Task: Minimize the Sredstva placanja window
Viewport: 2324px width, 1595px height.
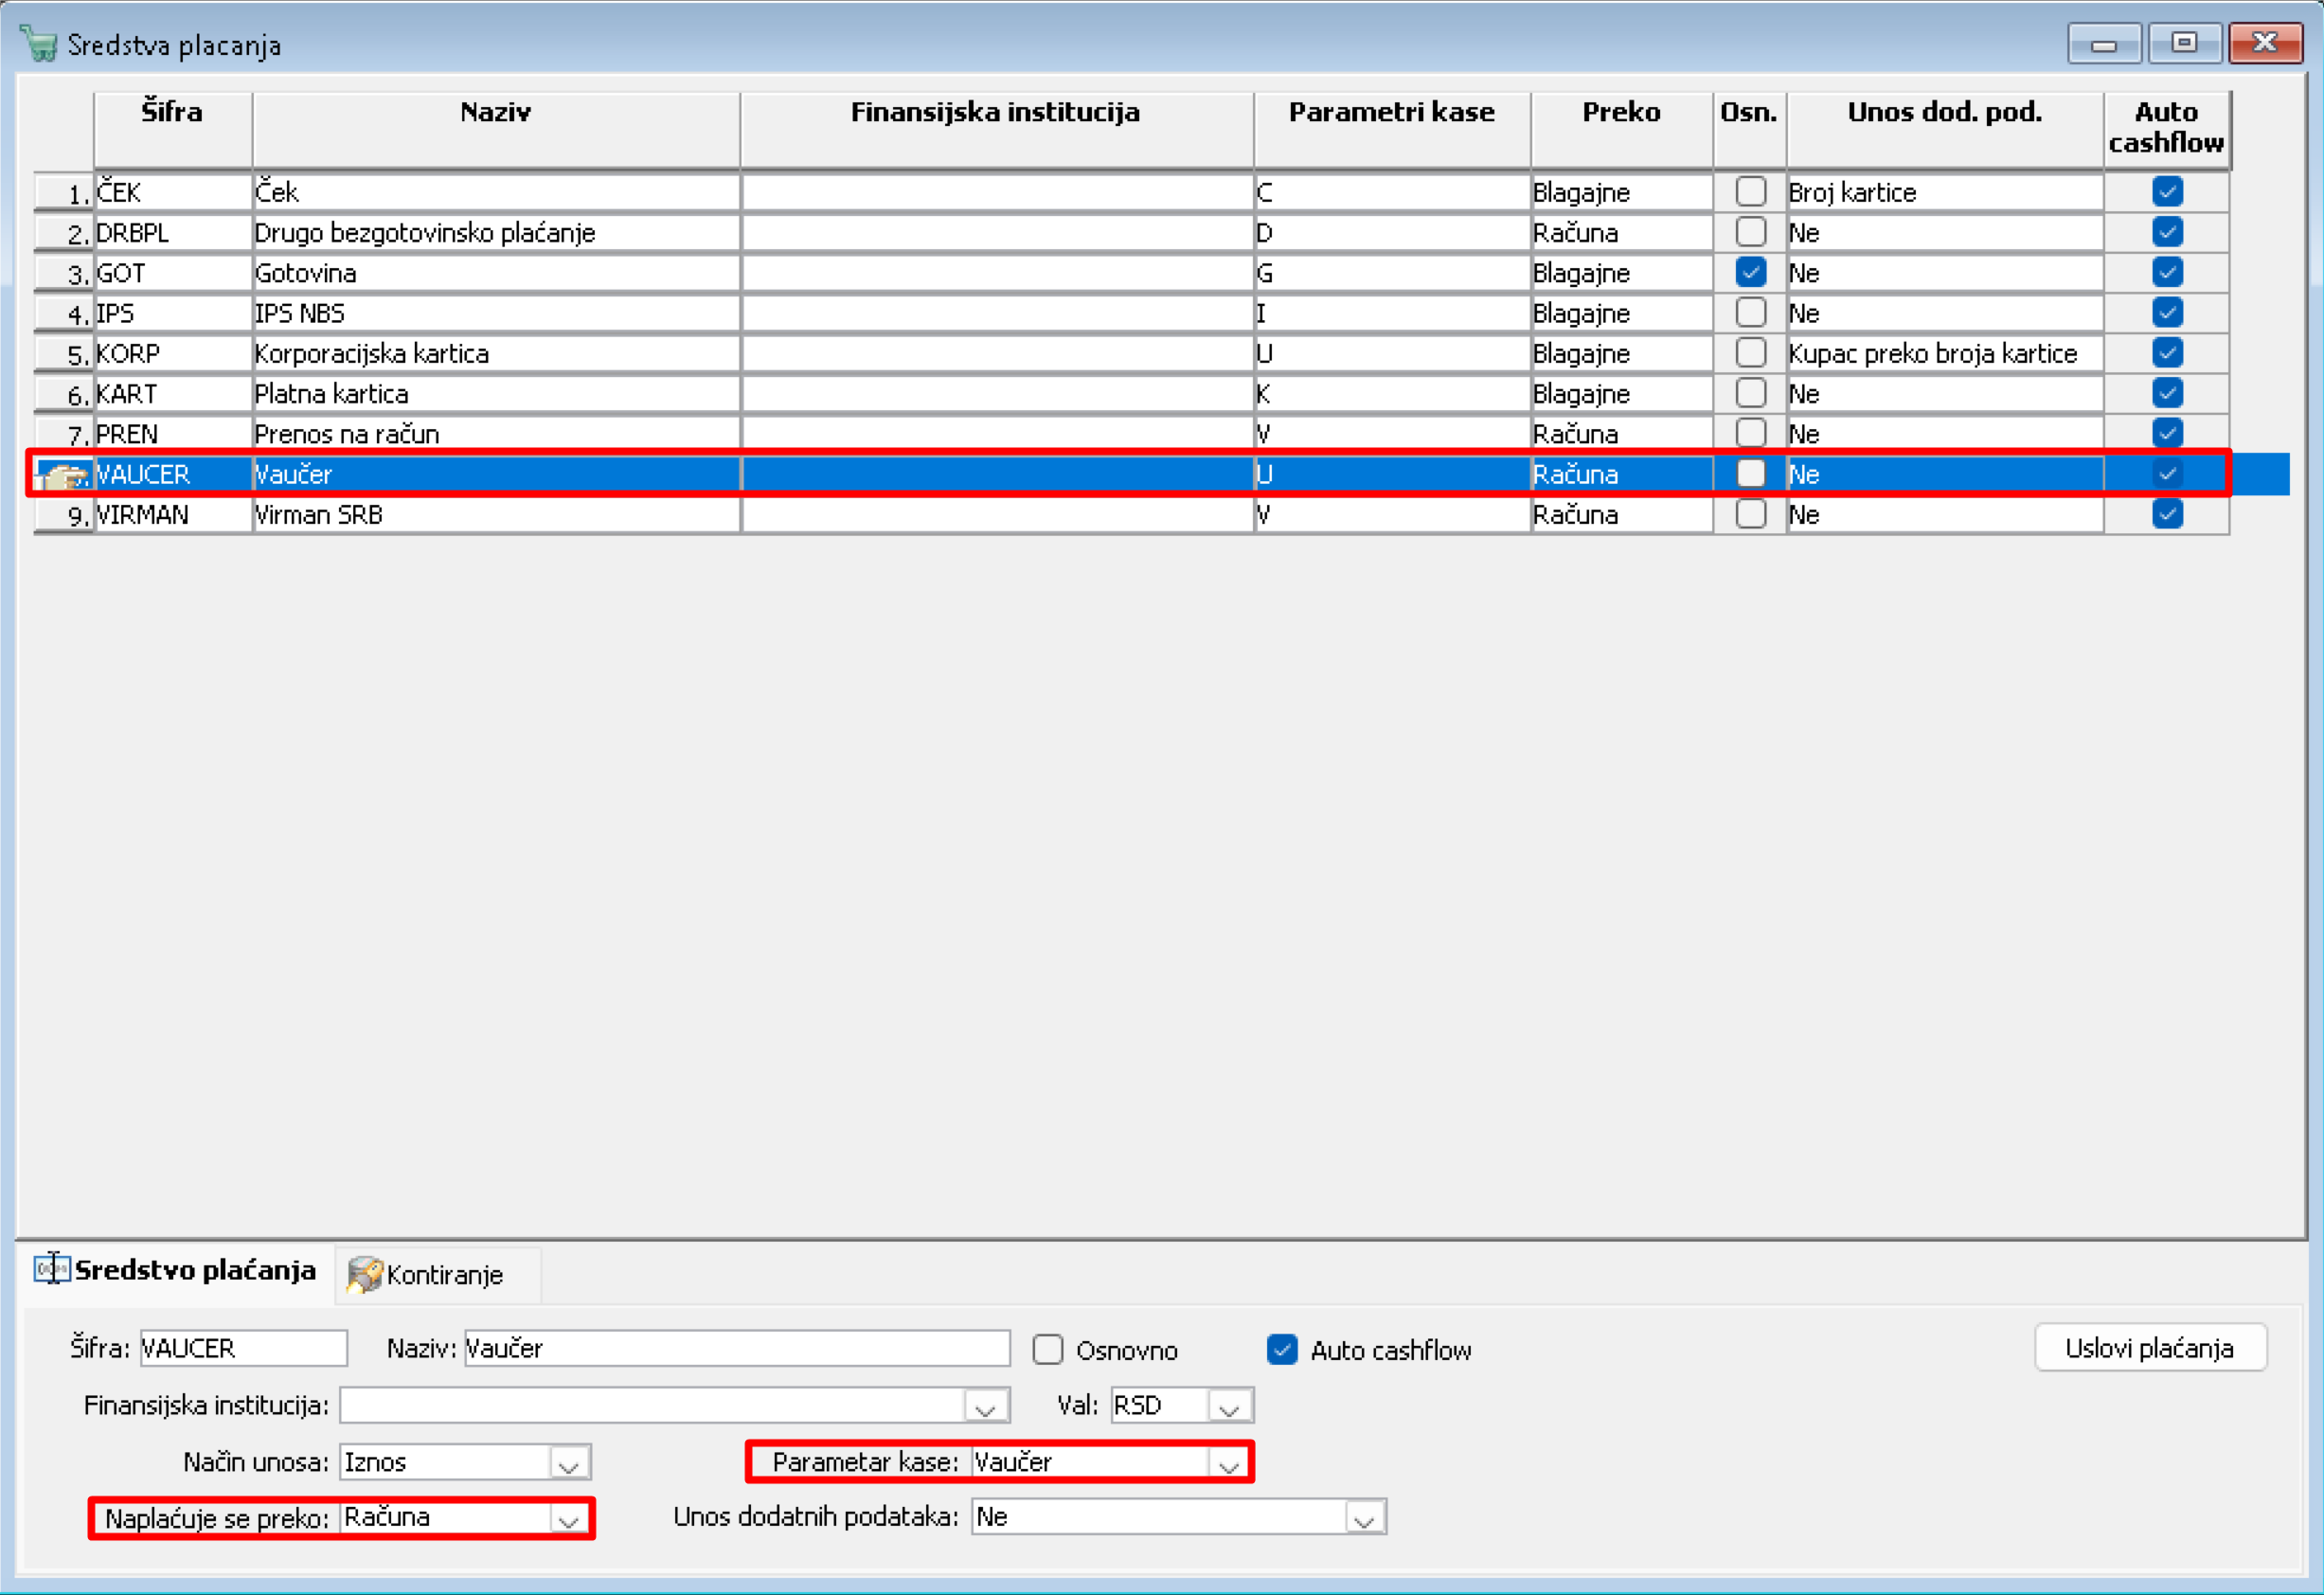Action: 2103,43
